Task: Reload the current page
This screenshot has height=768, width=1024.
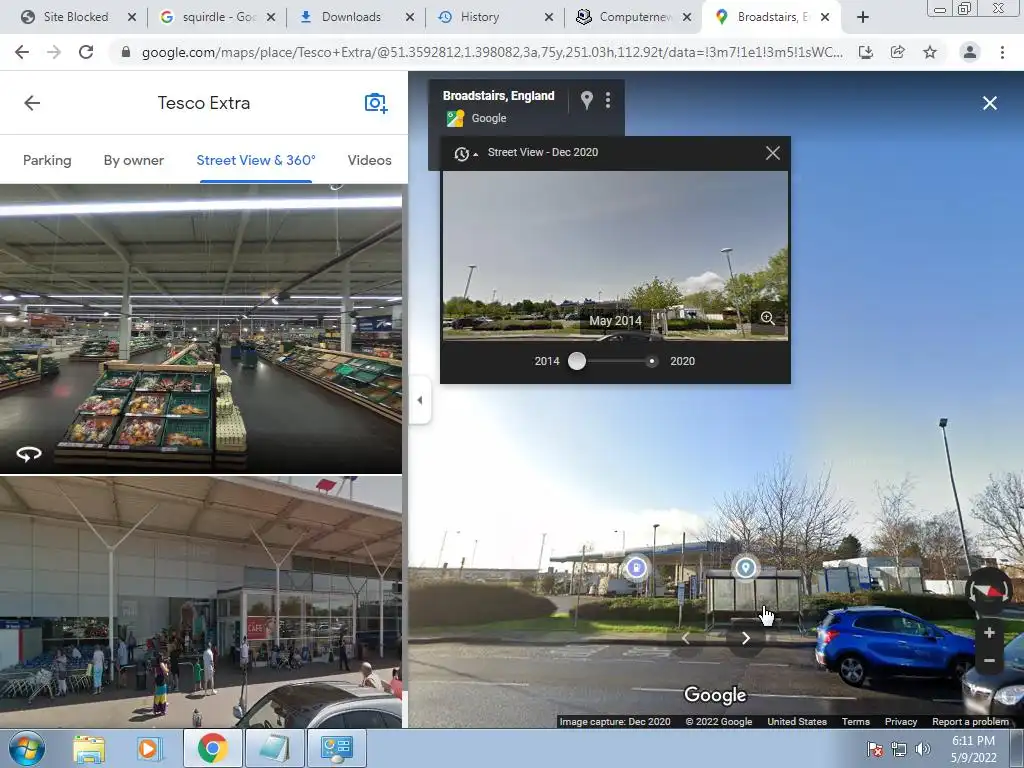Action: 86,52
